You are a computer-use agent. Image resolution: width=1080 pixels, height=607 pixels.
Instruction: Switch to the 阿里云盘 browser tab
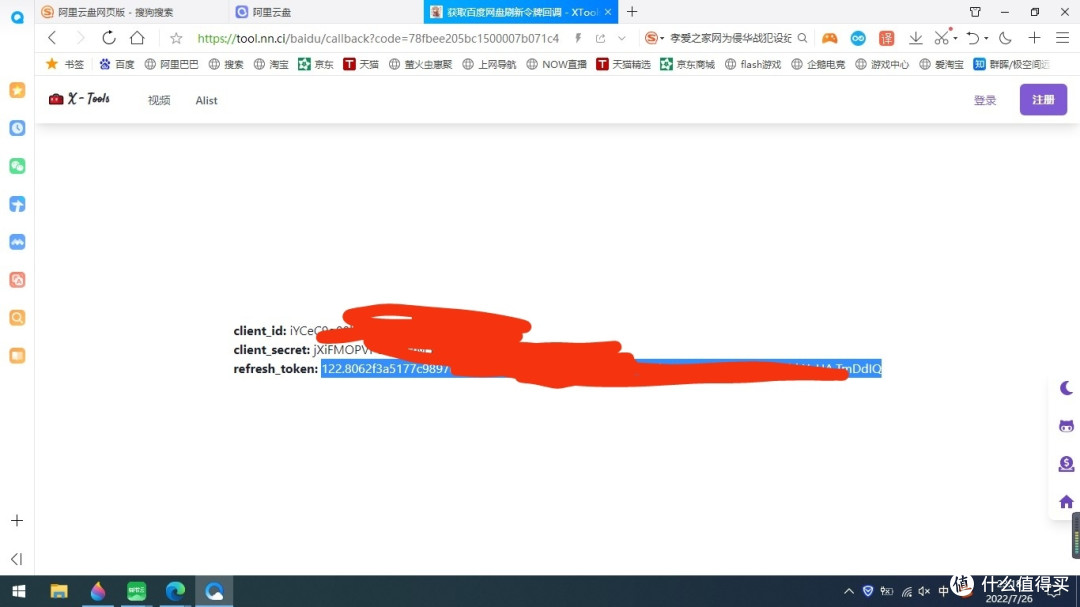click(x=263, y=11)
